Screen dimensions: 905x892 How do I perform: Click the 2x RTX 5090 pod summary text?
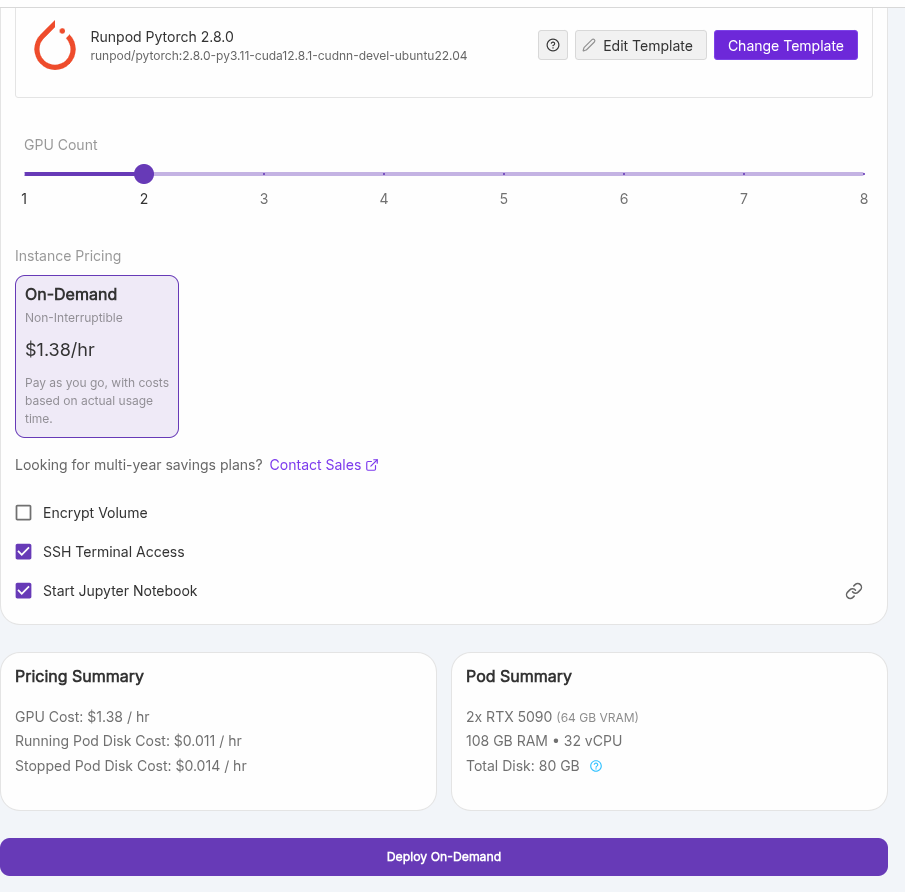tap(509, 717)
